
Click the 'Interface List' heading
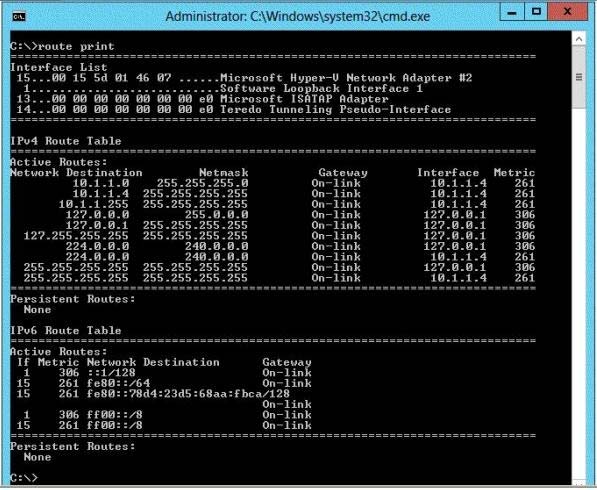pyautogui.click(x=59, y=67)
